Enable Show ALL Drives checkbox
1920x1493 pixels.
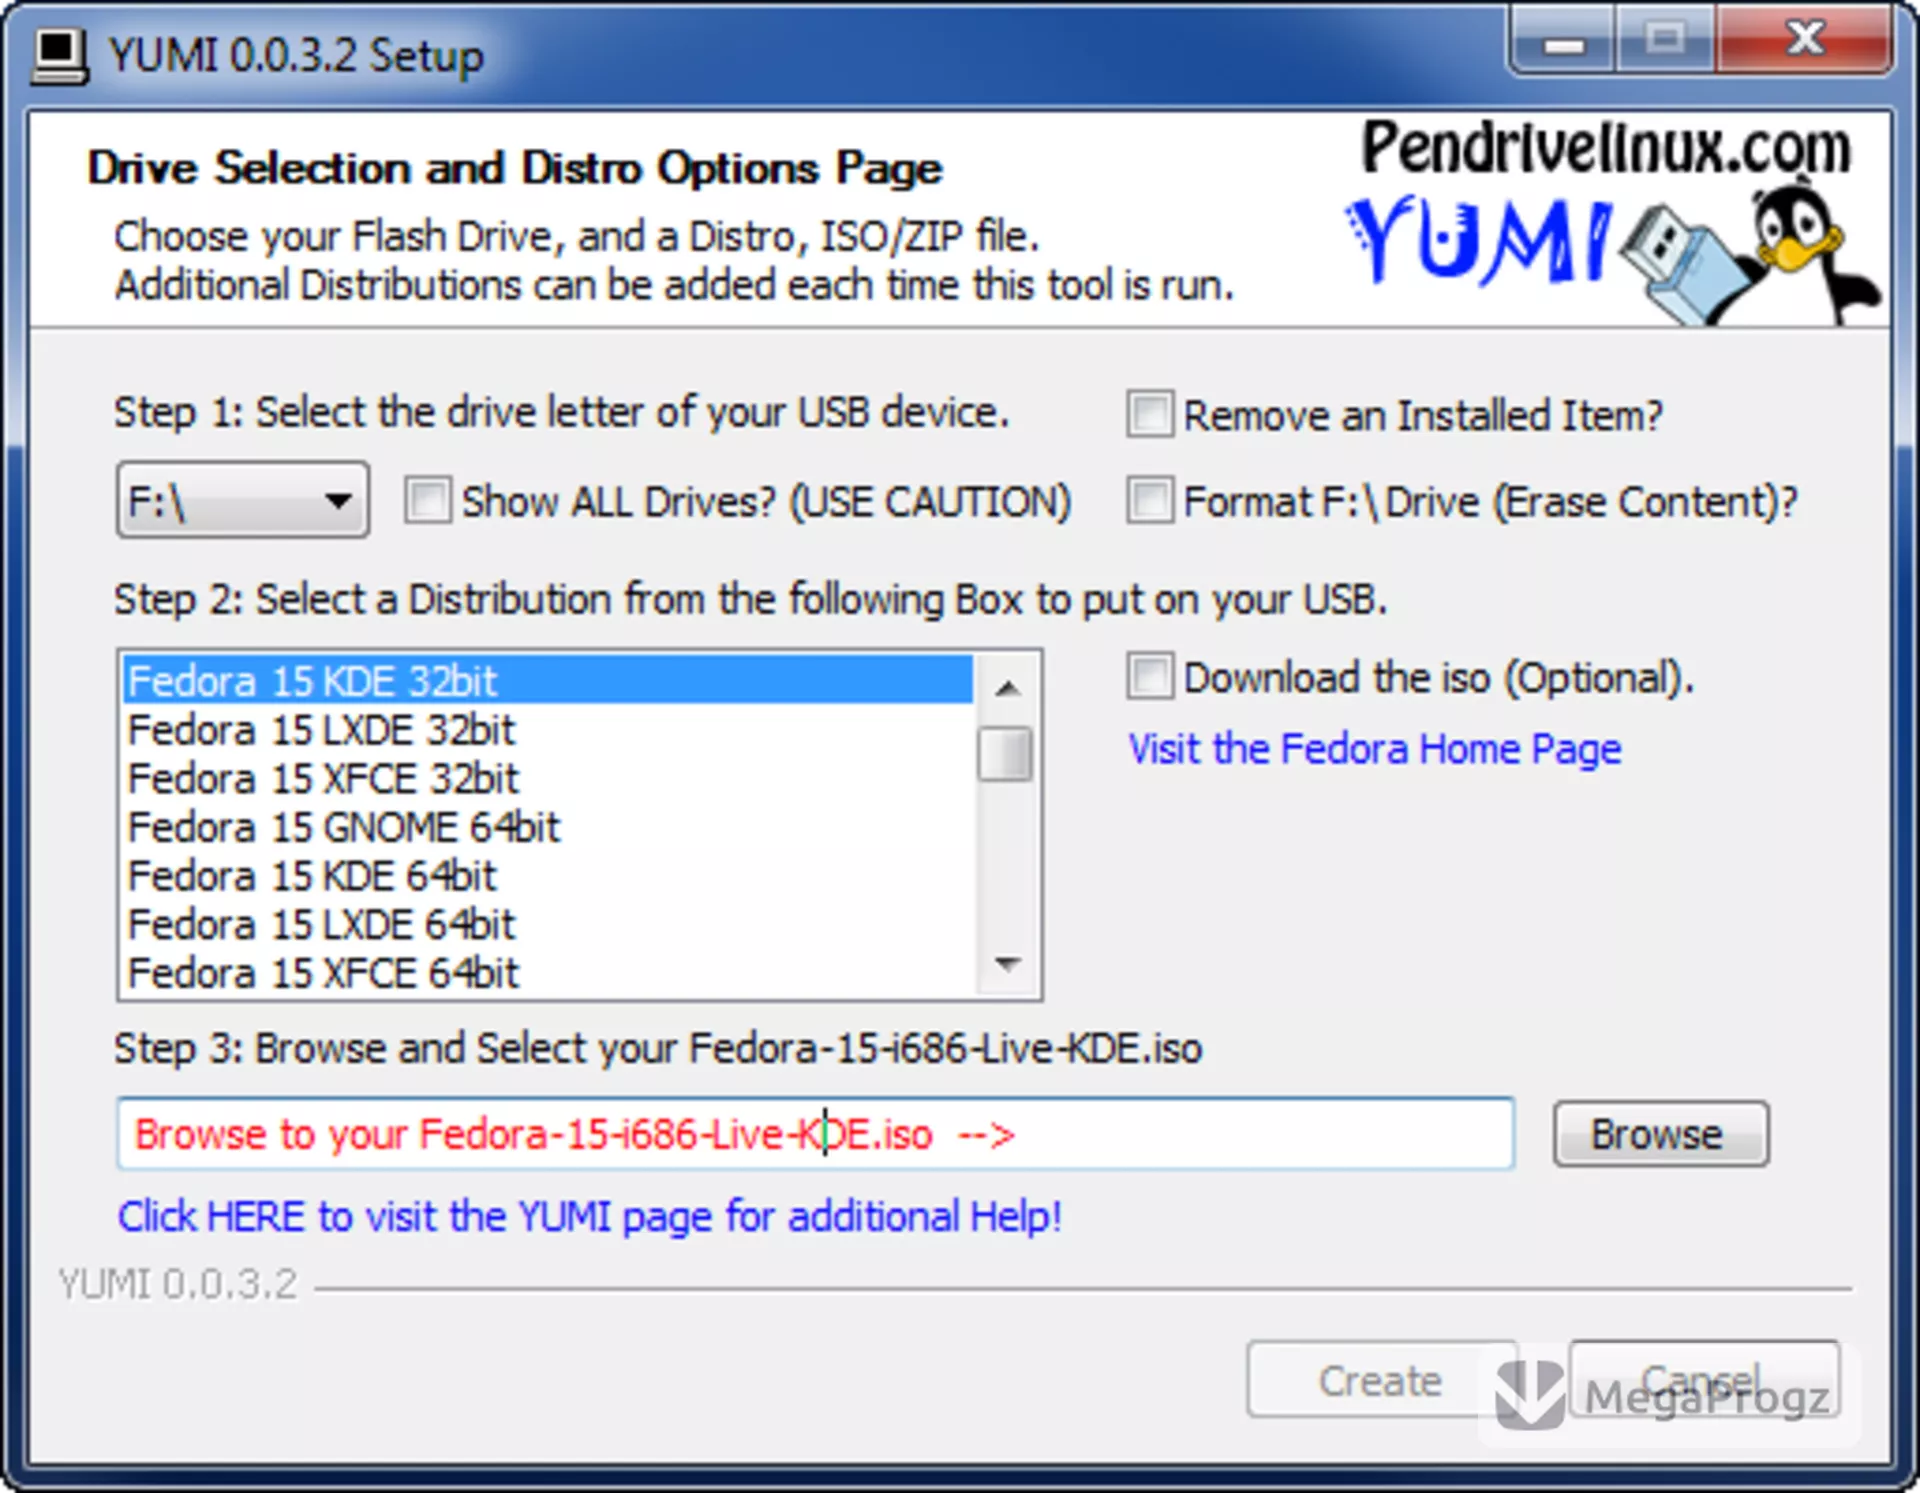(428, 500)
